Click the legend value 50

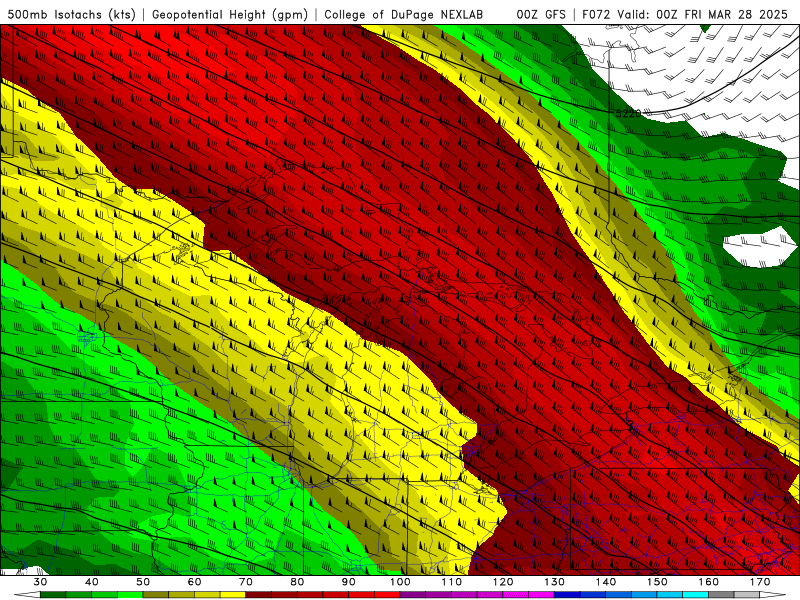143,582
